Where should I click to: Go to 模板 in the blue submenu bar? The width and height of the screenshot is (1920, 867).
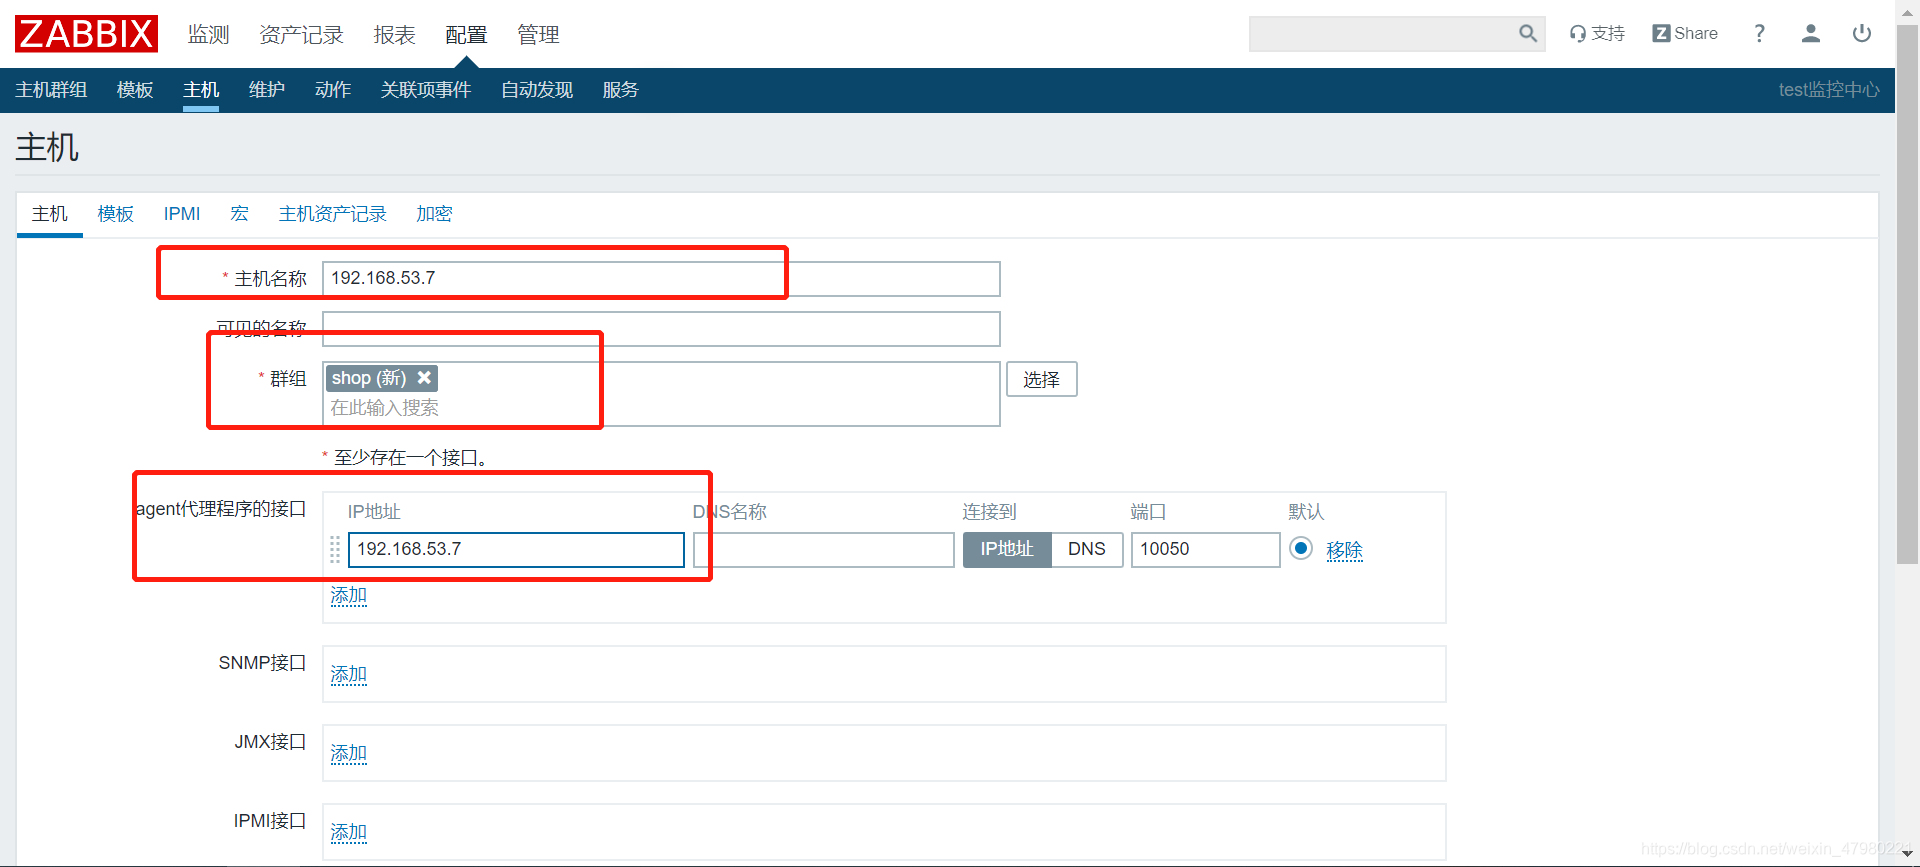coord(135,90)
